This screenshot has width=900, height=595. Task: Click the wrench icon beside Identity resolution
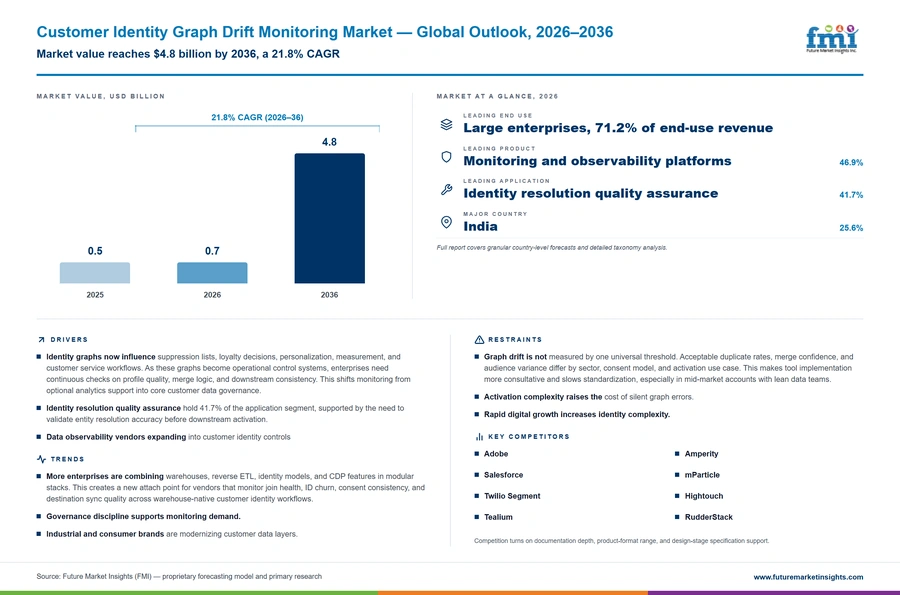[446, 189]
